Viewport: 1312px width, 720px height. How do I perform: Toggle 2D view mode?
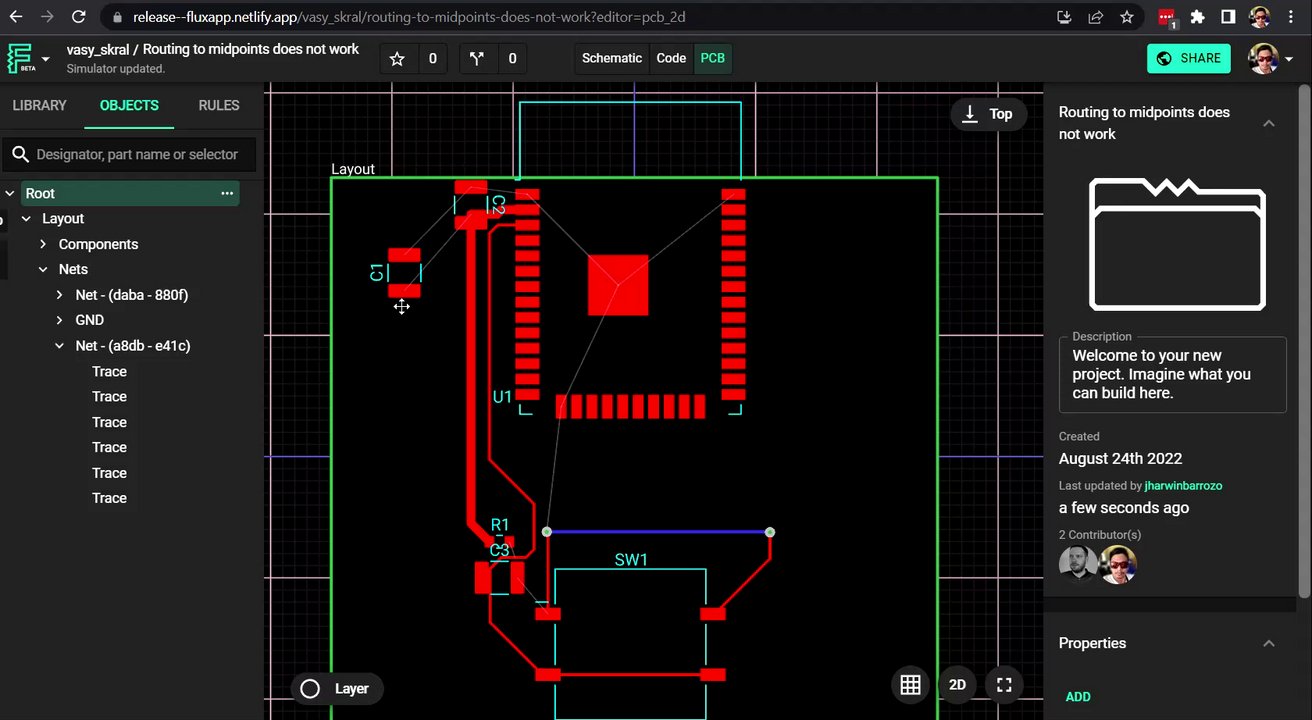[x=957, y=685]
